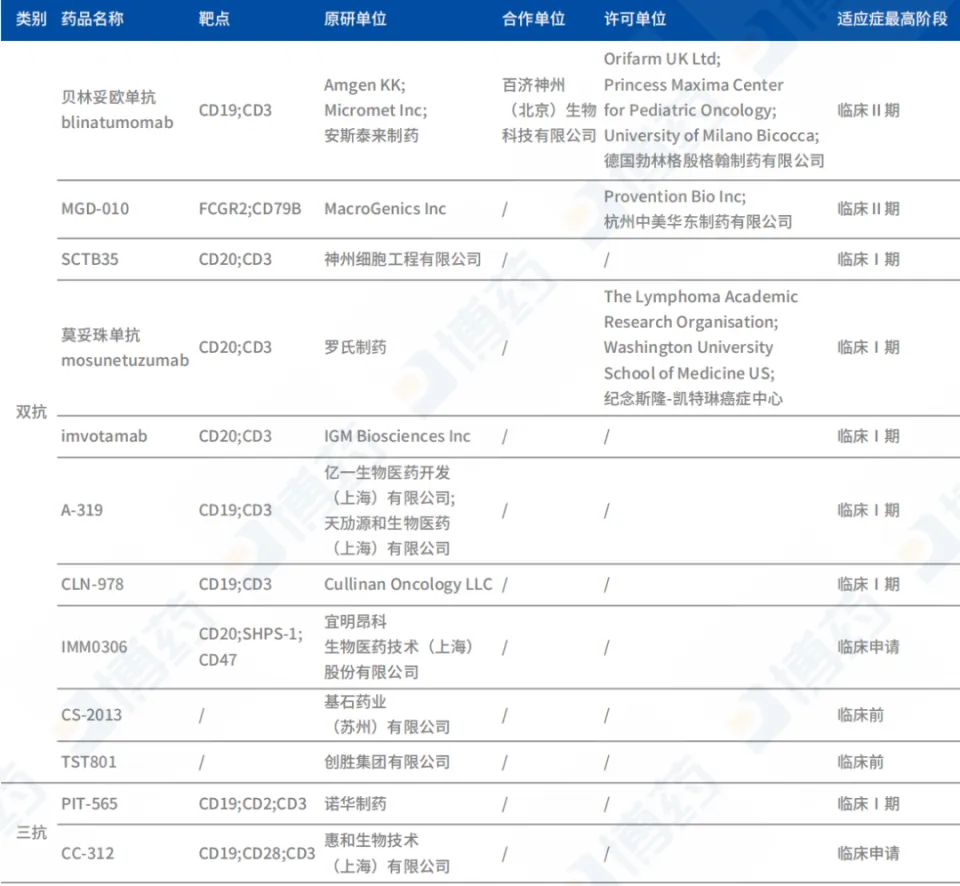Click 临床 II 期 stage in blinatumomab row
The height and width of the screenshot is (886, 960).
[868, 110]
